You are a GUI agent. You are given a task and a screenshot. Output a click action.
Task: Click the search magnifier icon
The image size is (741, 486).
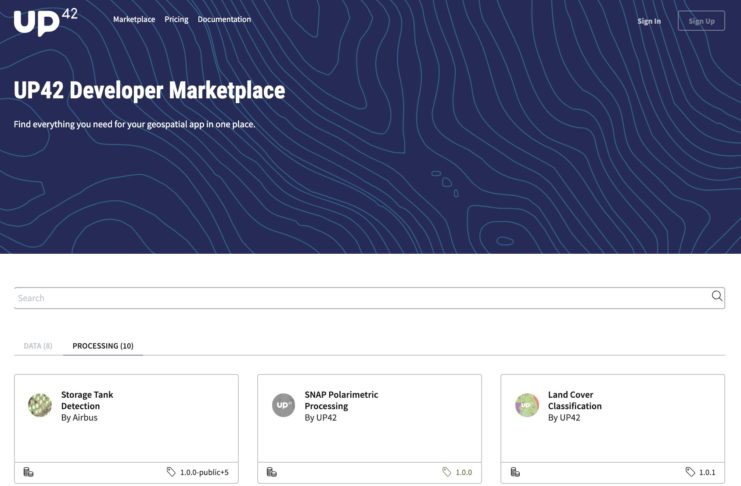coord(716,296)
